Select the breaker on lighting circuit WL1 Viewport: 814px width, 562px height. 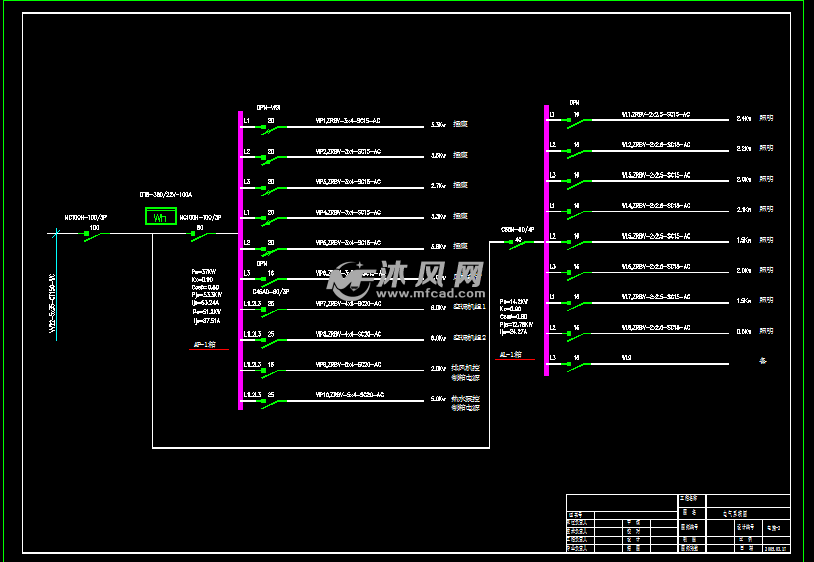click(579, 122)
